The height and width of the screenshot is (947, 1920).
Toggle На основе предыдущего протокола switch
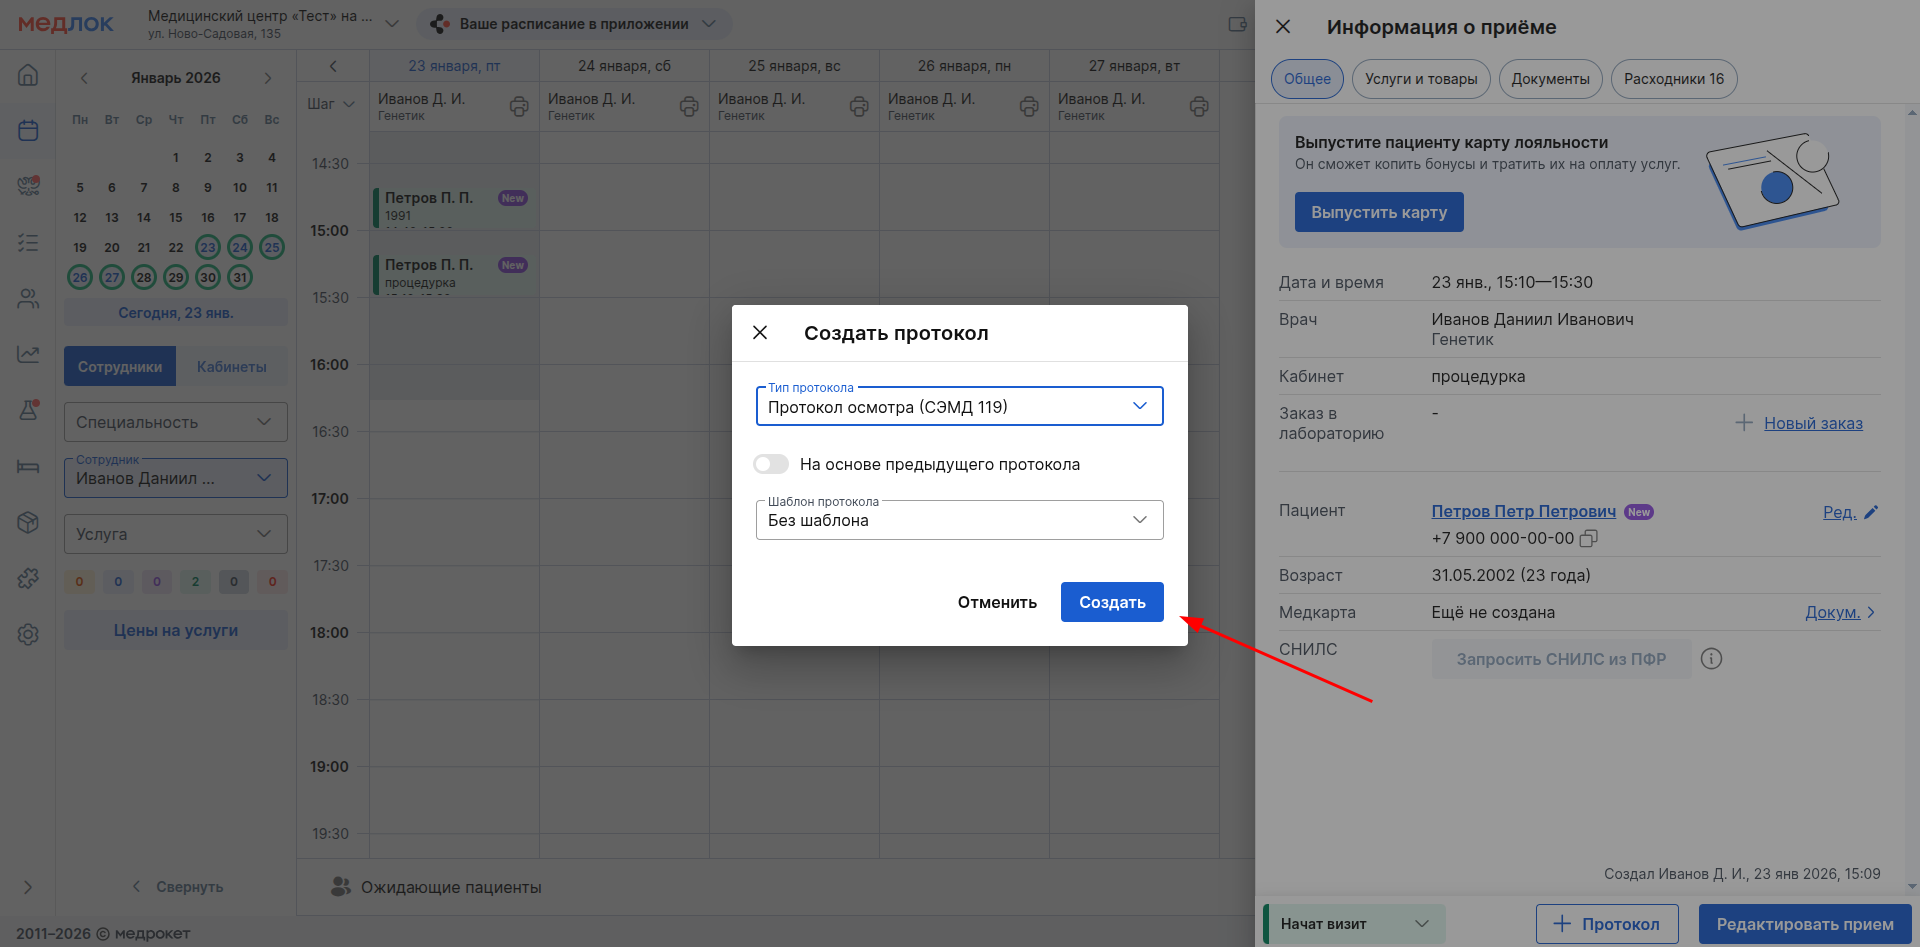(771, 464)
